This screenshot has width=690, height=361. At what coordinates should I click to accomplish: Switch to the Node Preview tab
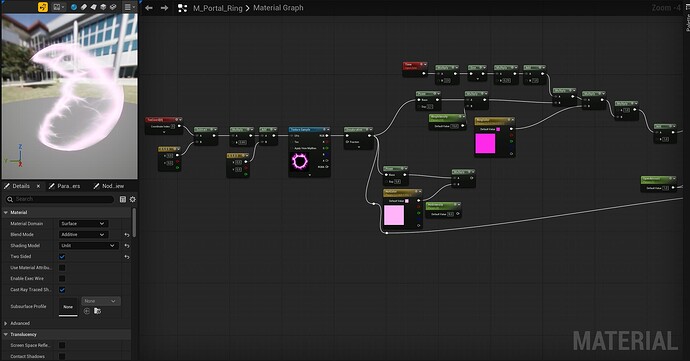coord(113,186)
